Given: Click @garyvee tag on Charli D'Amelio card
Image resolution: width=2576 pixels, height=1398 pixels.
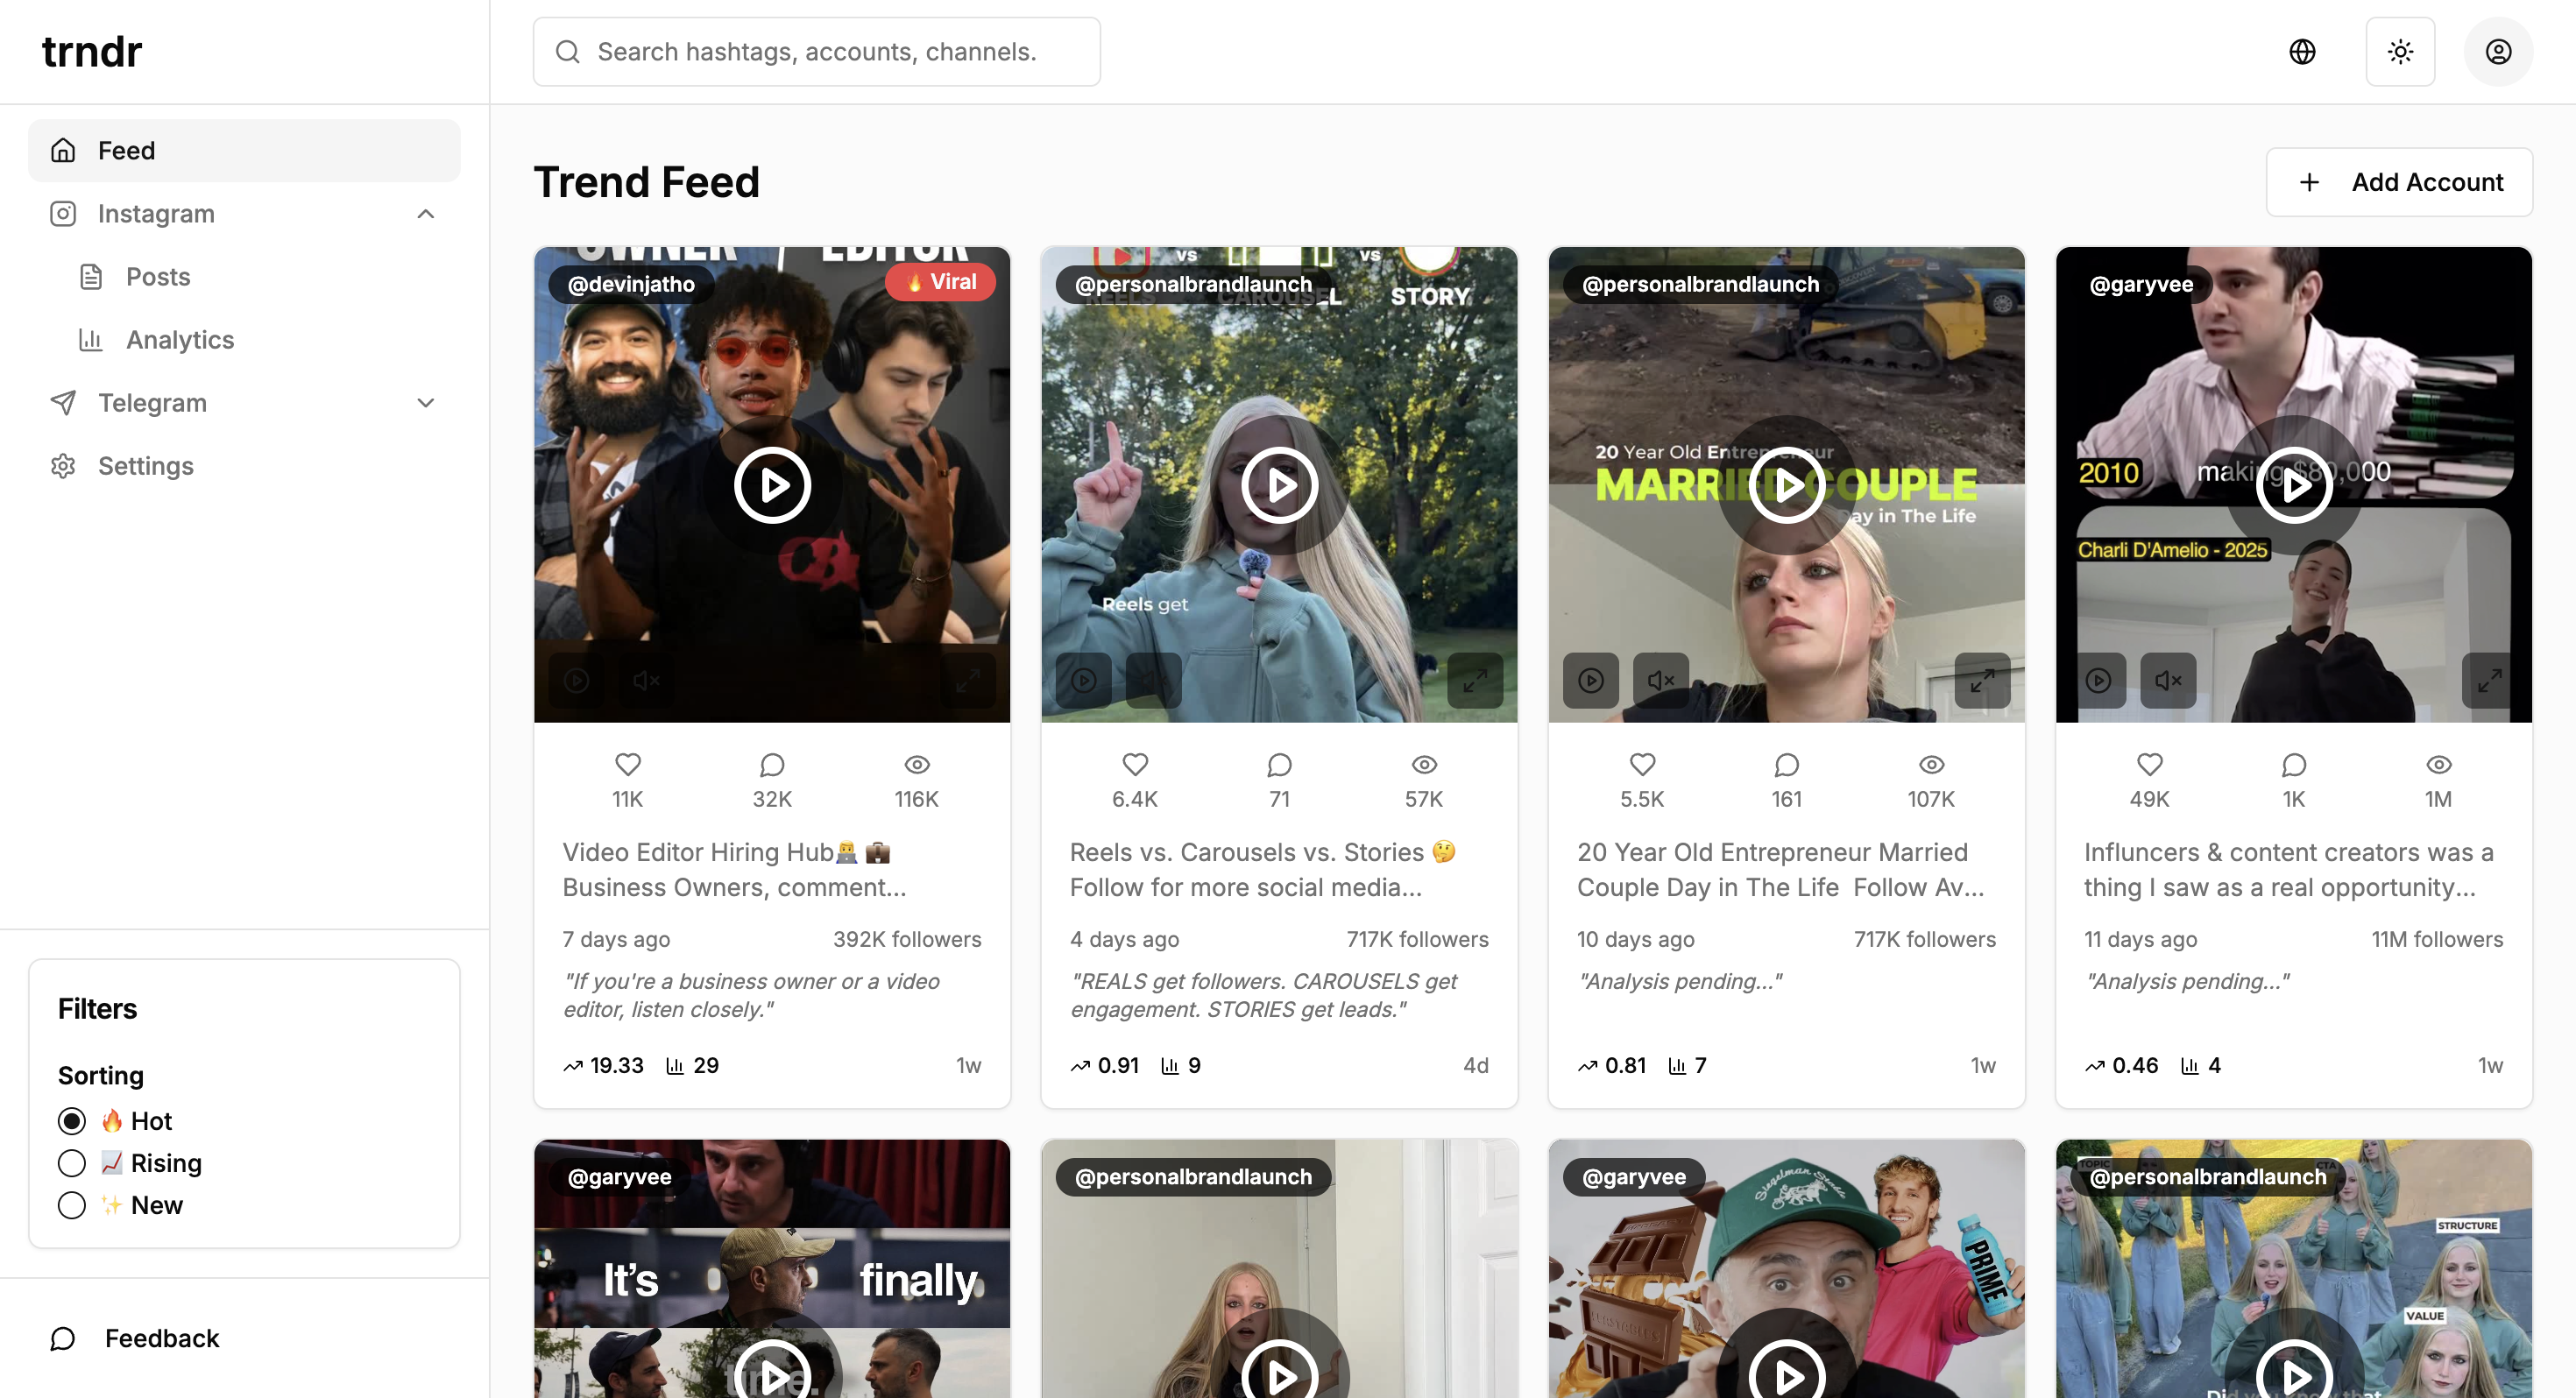Looking at the screenshot, I should 2141,284.
